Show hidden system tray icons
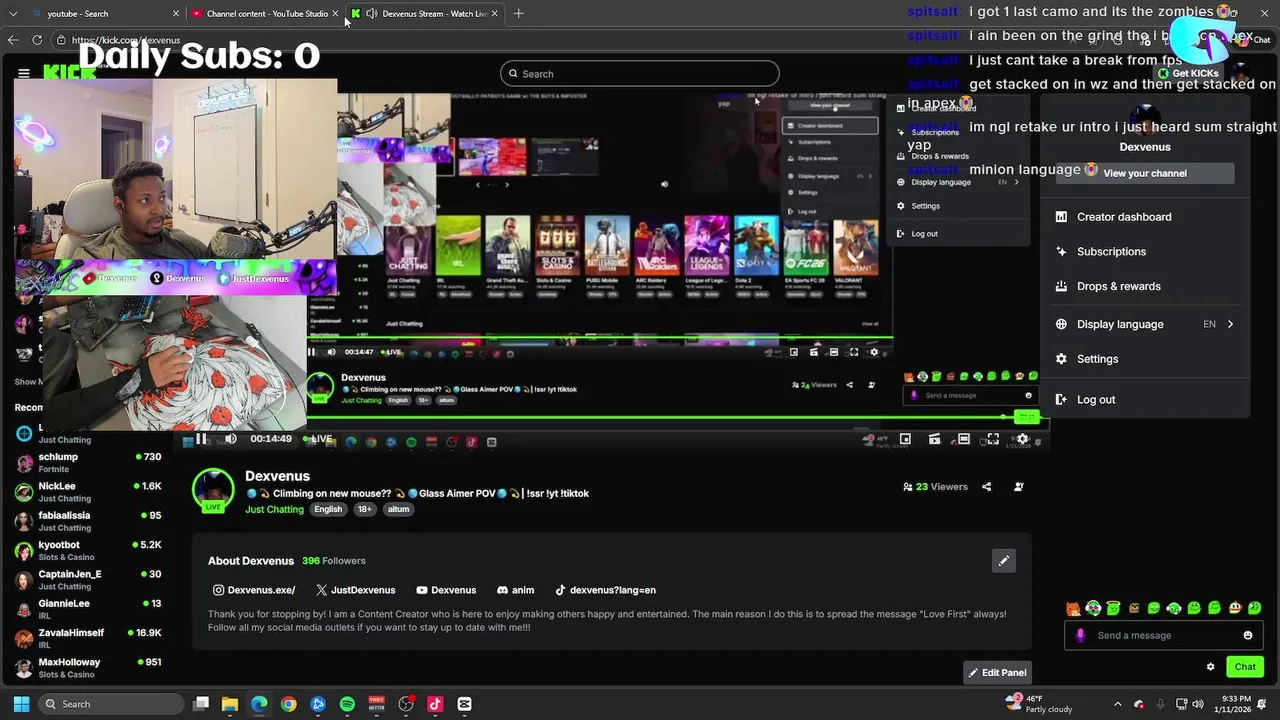 [x=1118, y=704]
